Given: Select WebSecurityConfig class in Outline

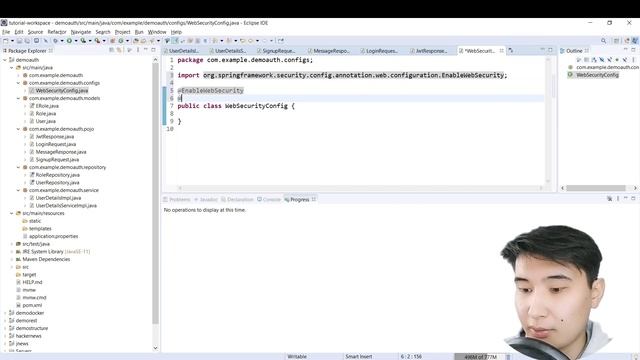Looking at the screenshot, I should [597, 75].
